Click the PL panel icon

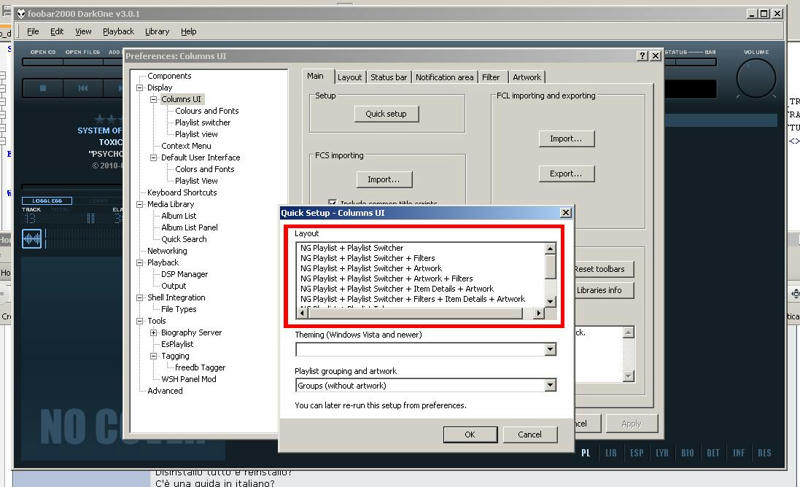pyautogui.click(x=586, y=453)
